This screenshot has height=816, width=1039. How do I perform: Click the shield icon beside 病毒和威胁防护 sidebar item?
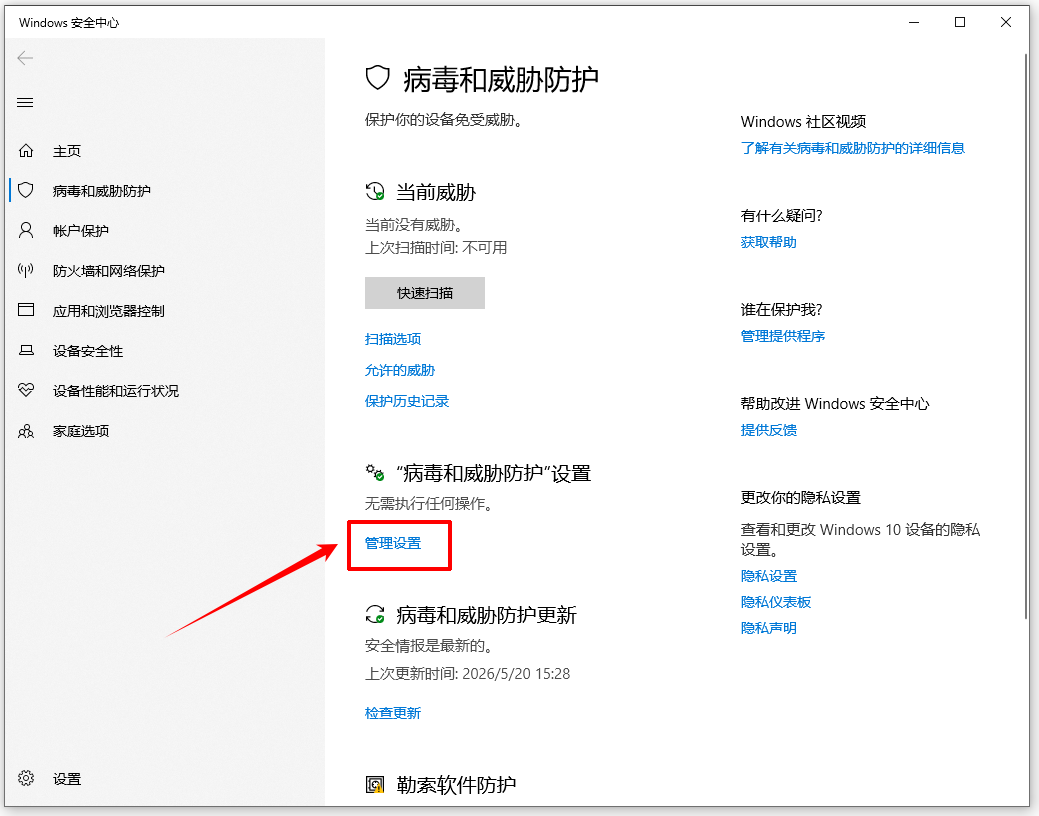coord(26,191)
